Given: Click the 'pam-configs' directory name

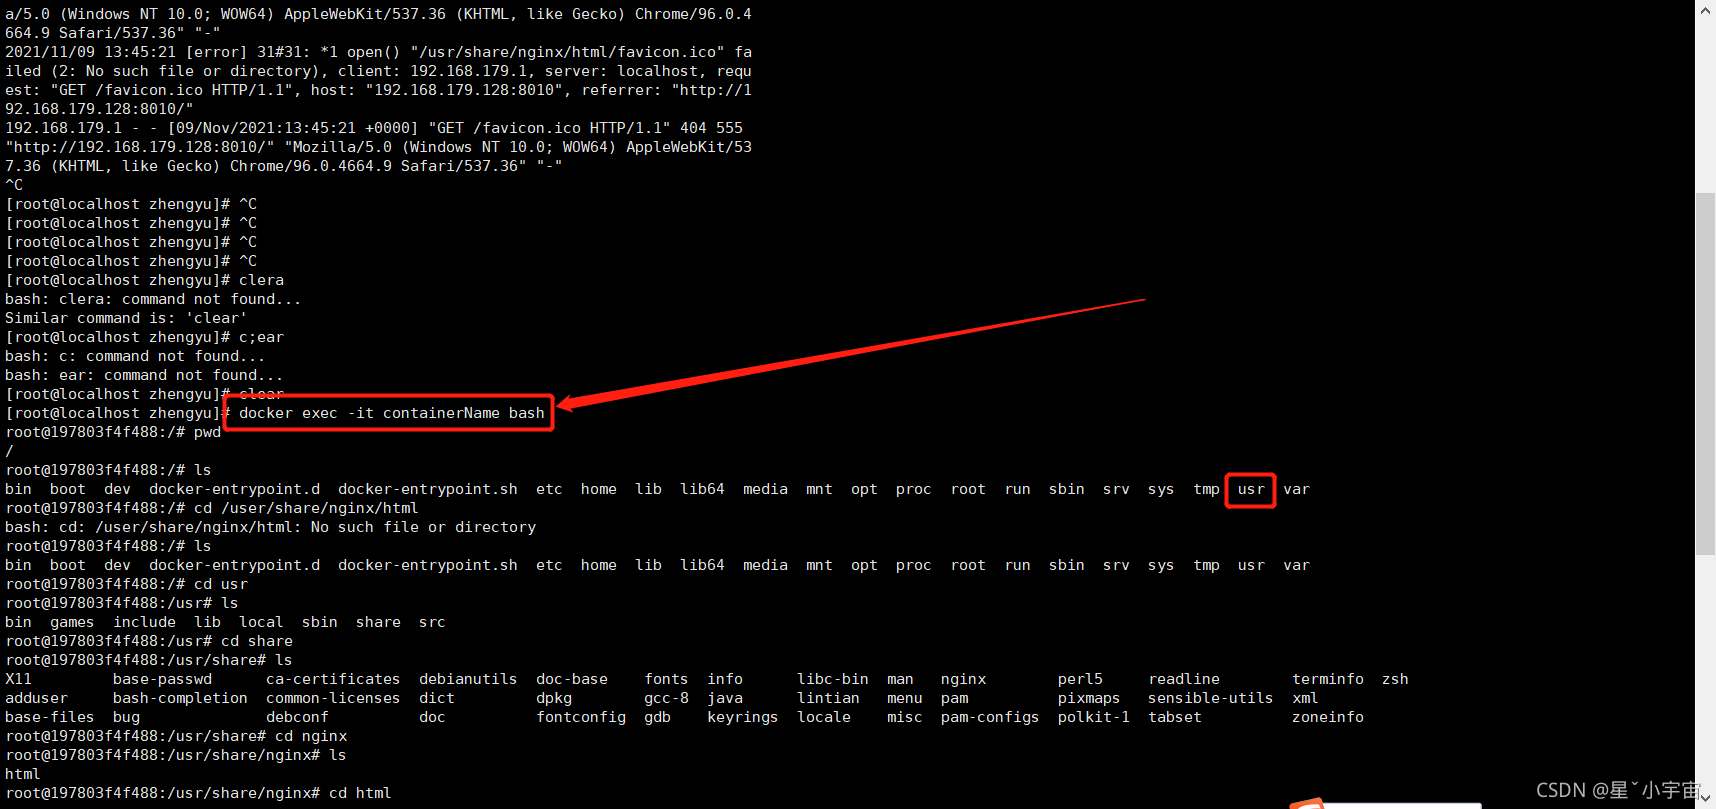Looking at the screenshot, I should 990,717.
